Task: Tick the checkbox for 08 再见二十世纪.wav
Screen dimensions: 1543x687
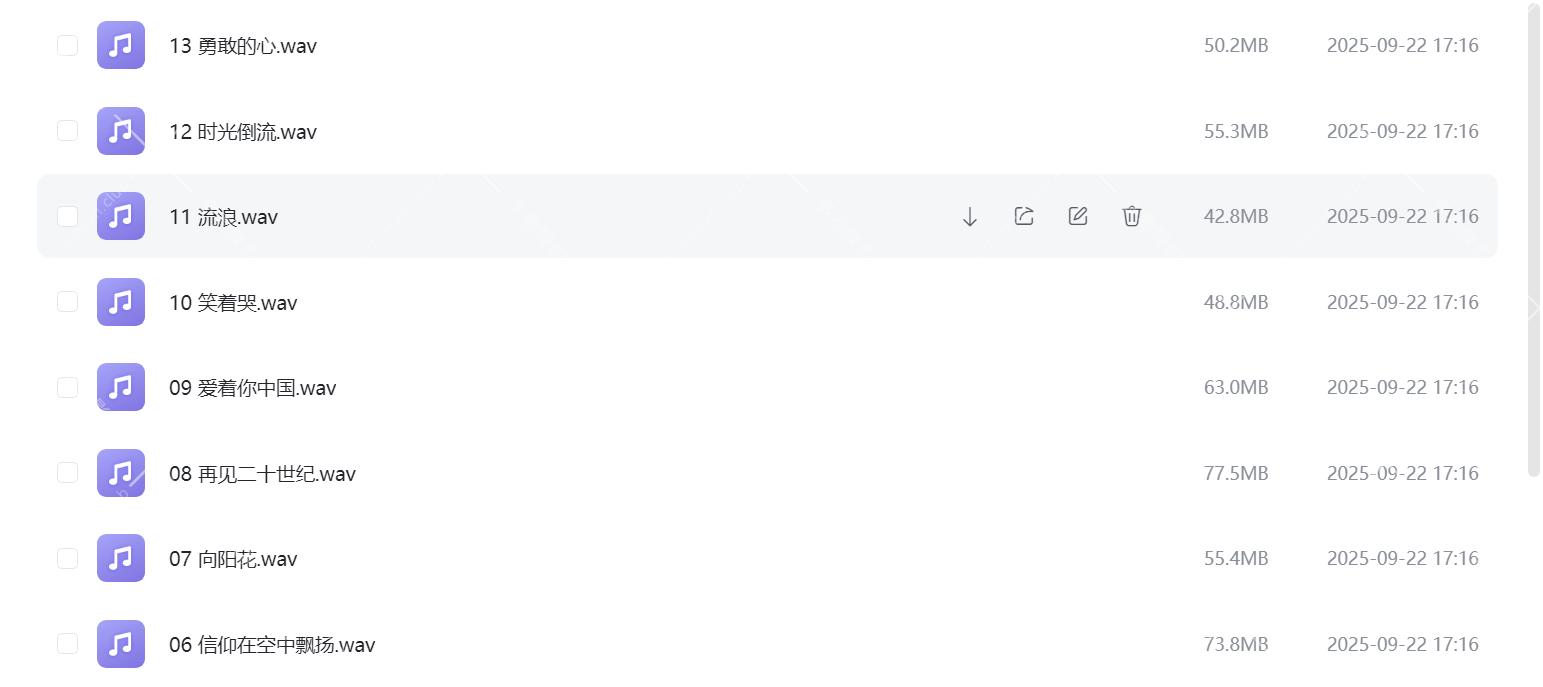Action: point(67,472)
